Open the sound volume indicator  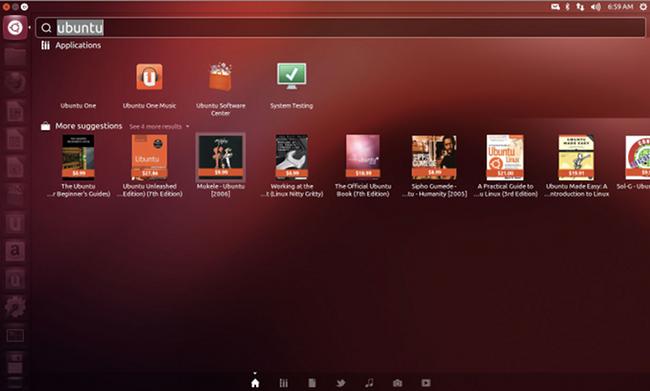point(596,7)
